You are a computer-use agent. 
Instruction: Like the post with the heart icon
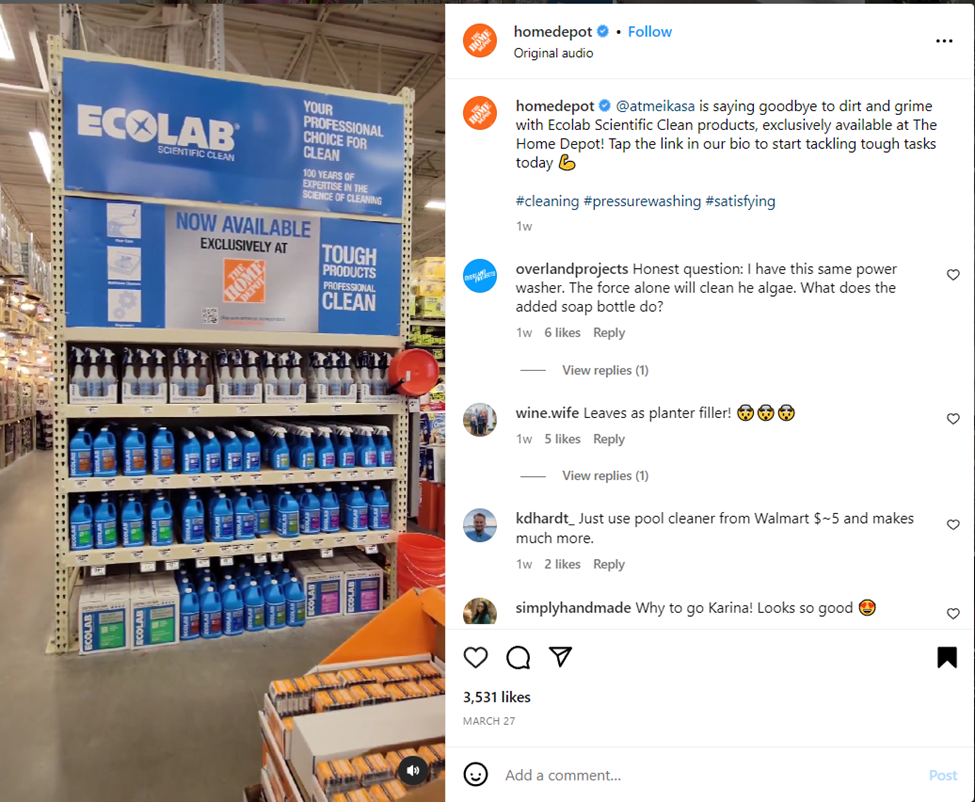tap(476, 657)
